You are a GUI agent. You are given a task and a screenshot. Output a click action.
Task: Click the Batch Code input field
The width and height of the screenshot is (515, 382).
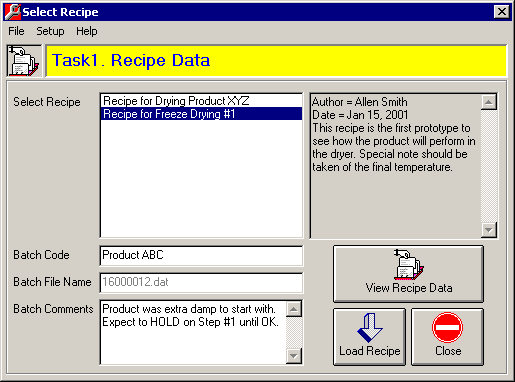201,255
